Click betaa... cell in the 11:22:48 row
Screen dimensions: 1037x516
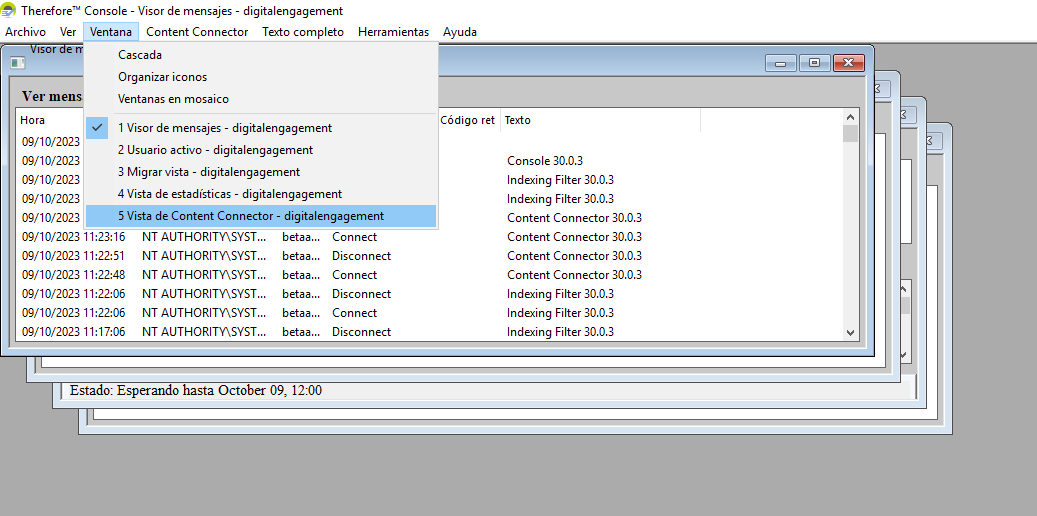(x=302, y=275)
